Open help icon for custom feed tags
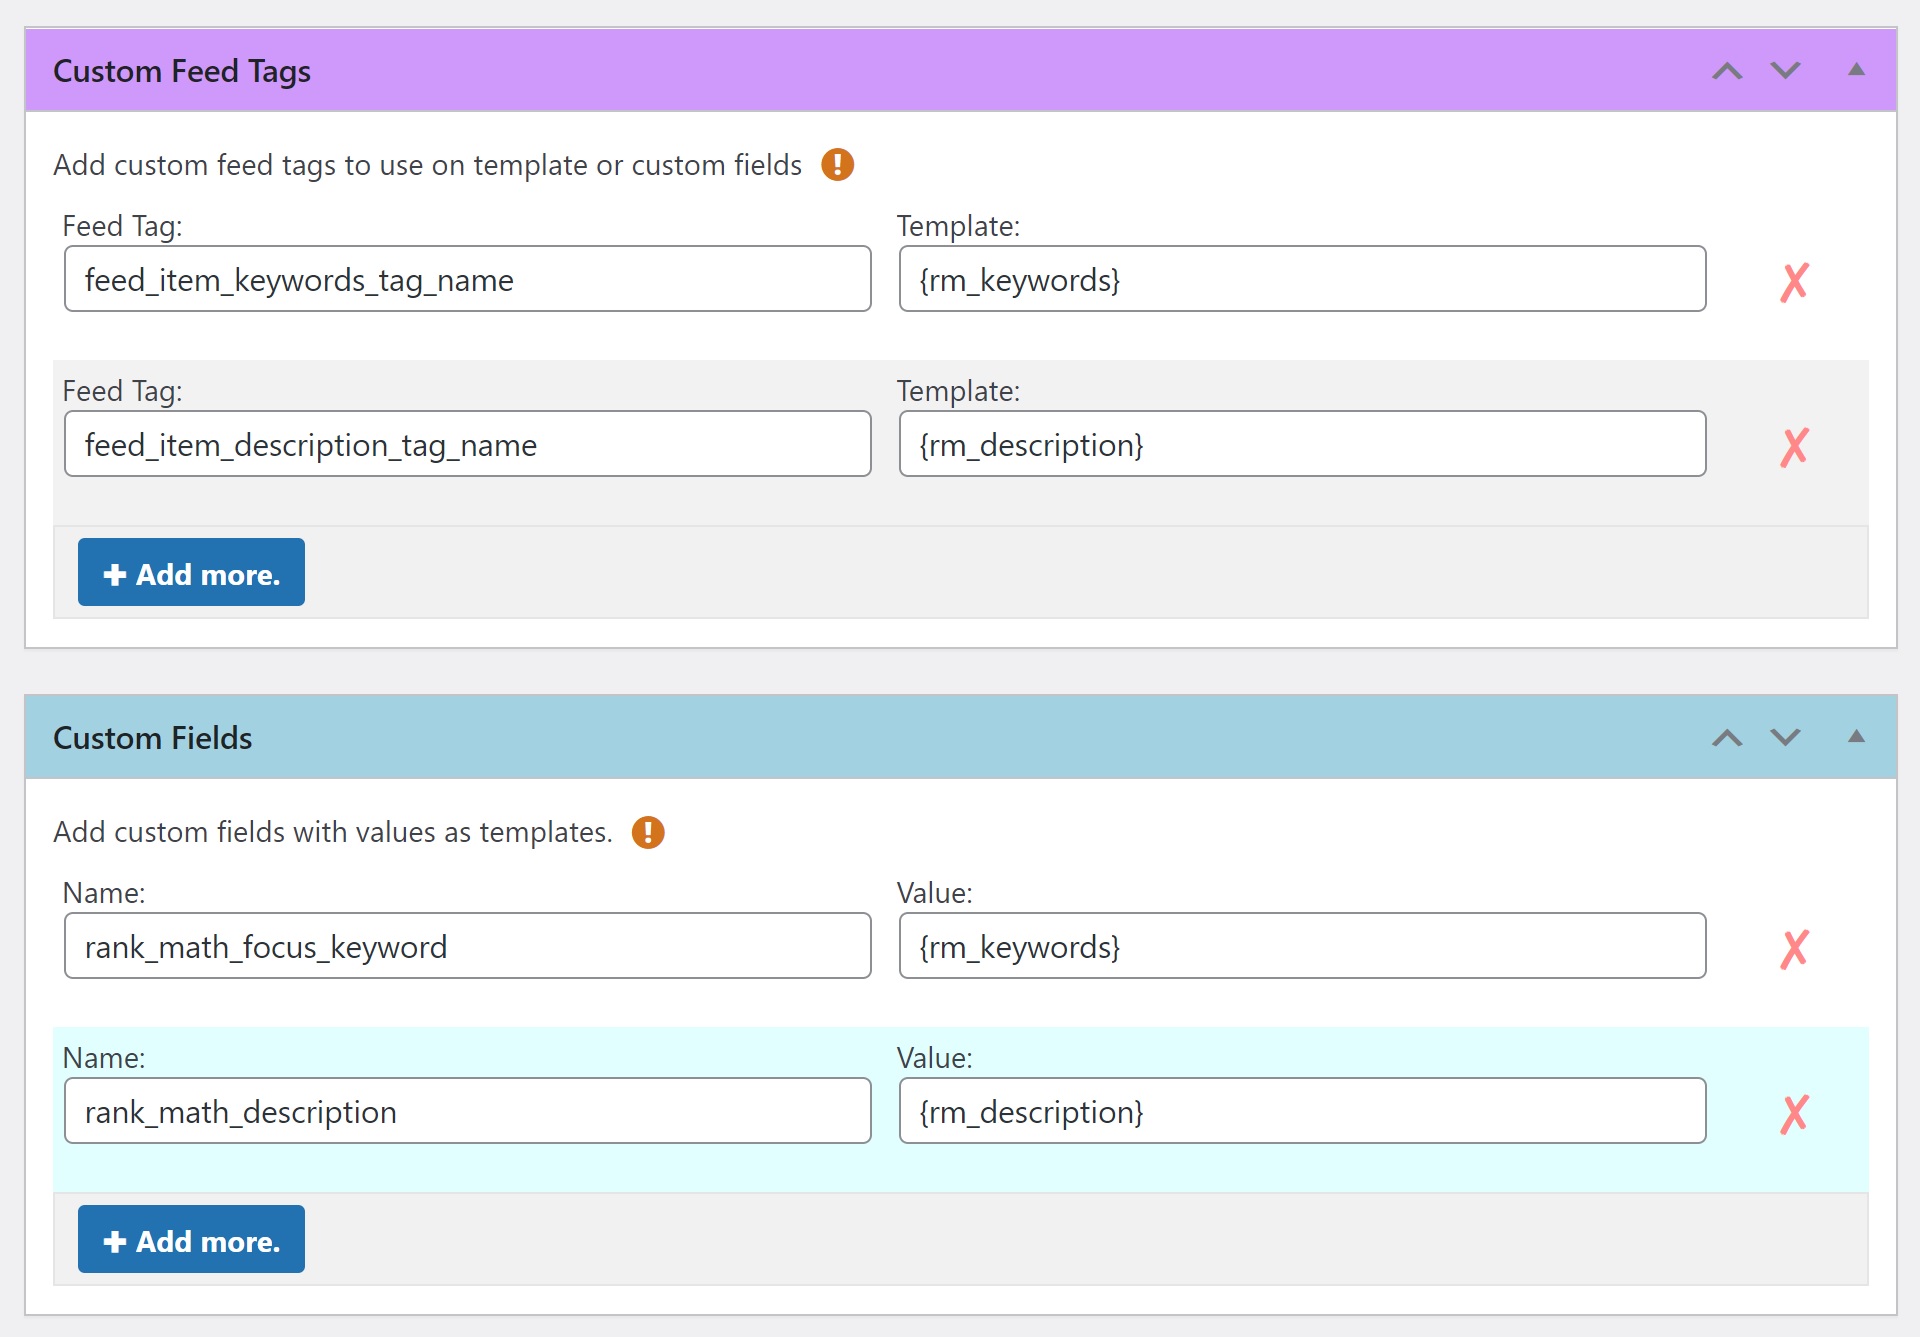Image resolution: width=1920 pixels, height=1337 pixels. [837, 164]
